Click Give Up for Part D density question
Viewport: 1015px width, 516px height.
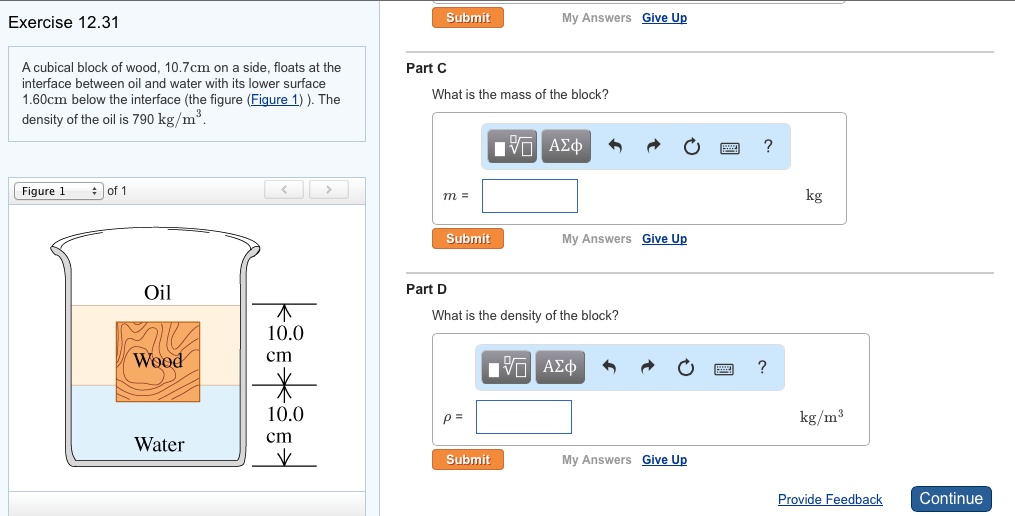664,460
